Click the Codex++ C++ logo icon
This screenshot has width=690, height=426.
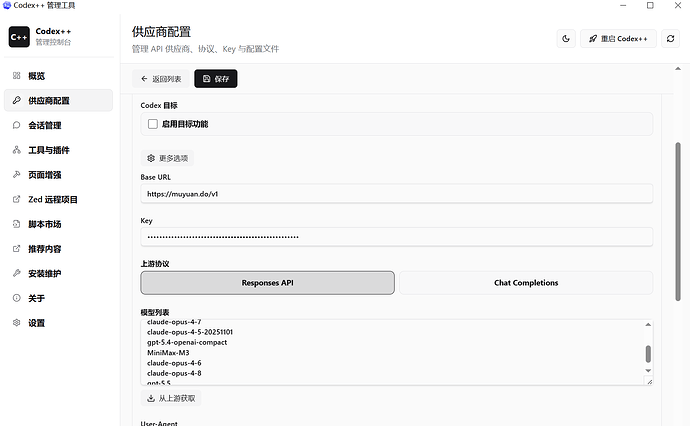pos(19,37)
